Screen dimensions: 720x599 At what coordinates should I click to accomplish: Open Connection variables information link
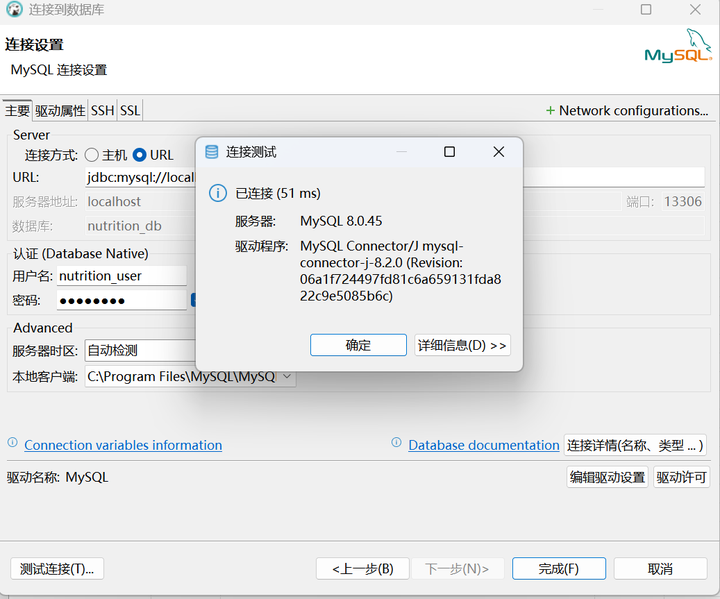pyautogui.click(x=123, y=445)
